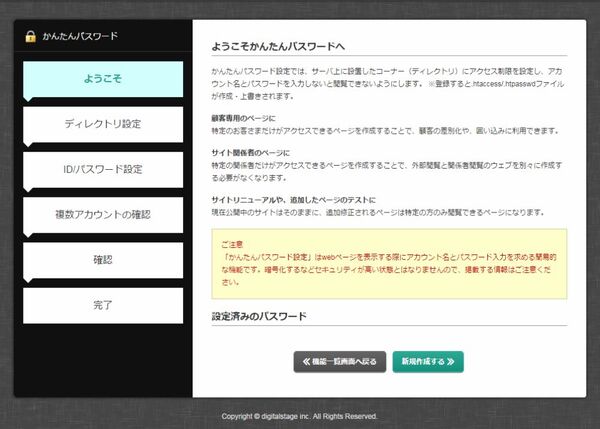Click the ようこそかんたんパスワードへ heading
600x429 pixels.
coord(278,47)
